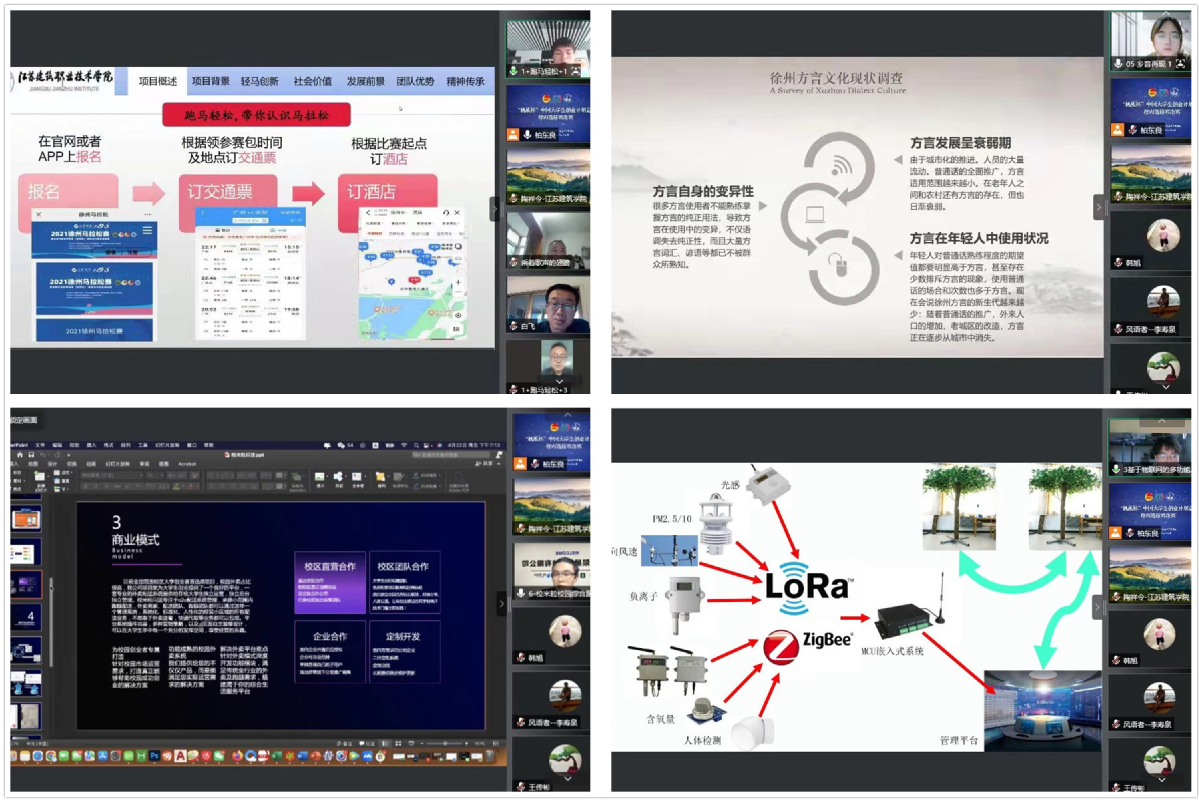Click the red 报名 step box

click(x=67, y=192)
